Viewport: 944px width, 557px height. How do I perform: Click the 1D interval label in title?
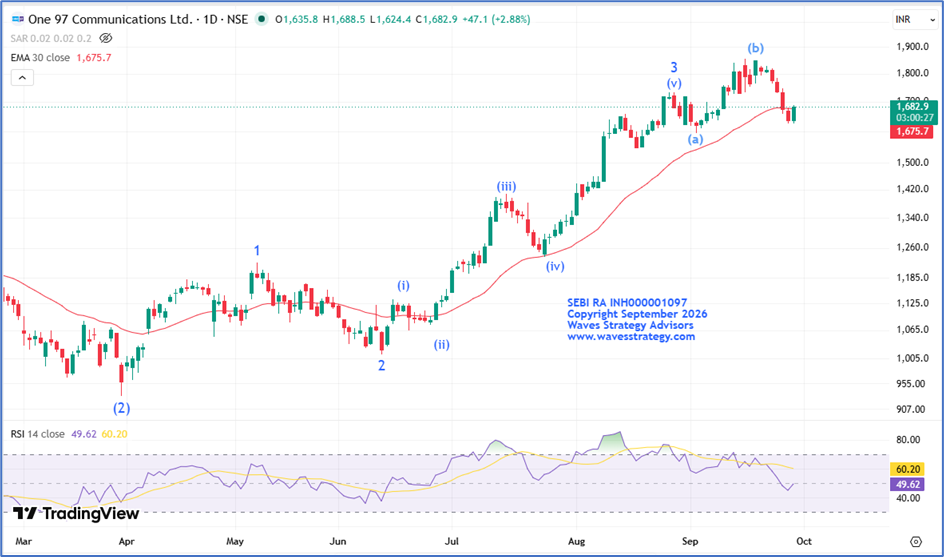click(x=210, y=19)
